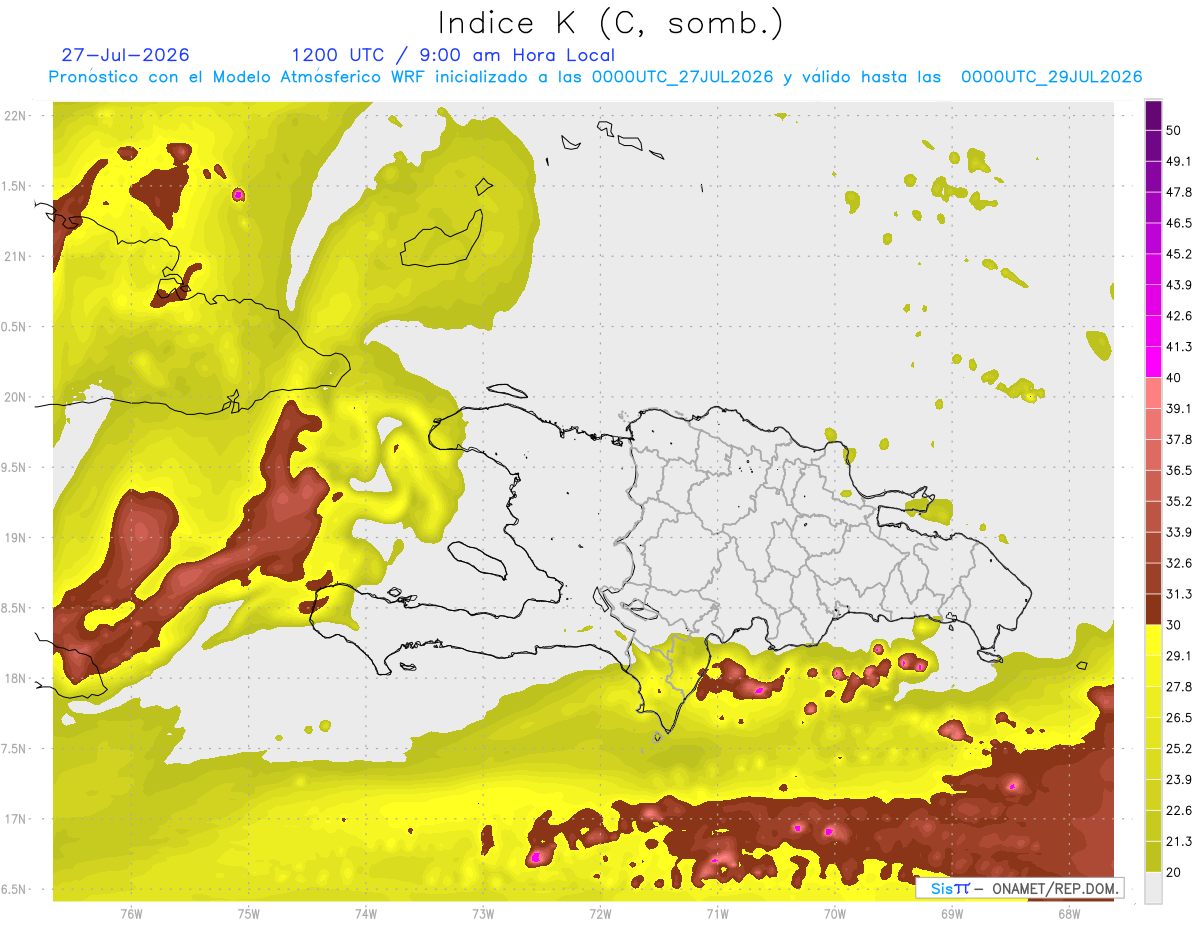Click the '70W' longitude label
Viewport: 1200px width, 927px height.
click(x=834, y=913)
